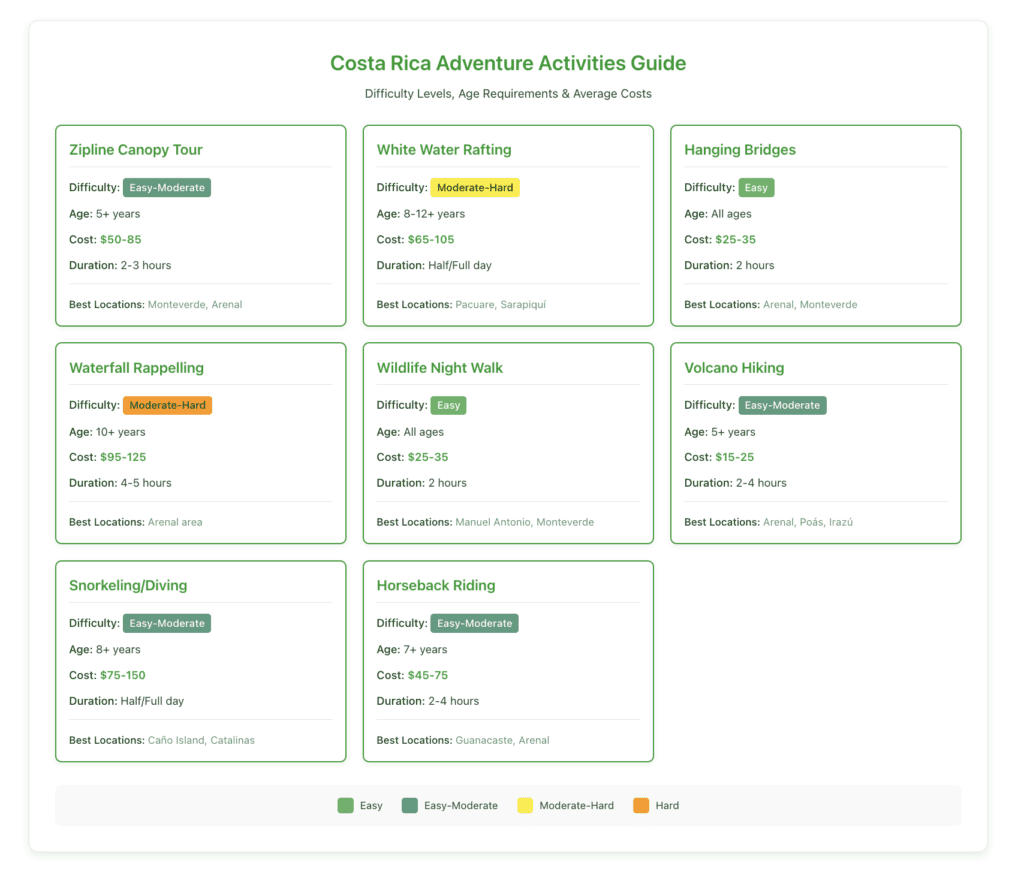Click the Easy-Moderate badge on Snorkeling/Diving

click(x=166, y=623)
